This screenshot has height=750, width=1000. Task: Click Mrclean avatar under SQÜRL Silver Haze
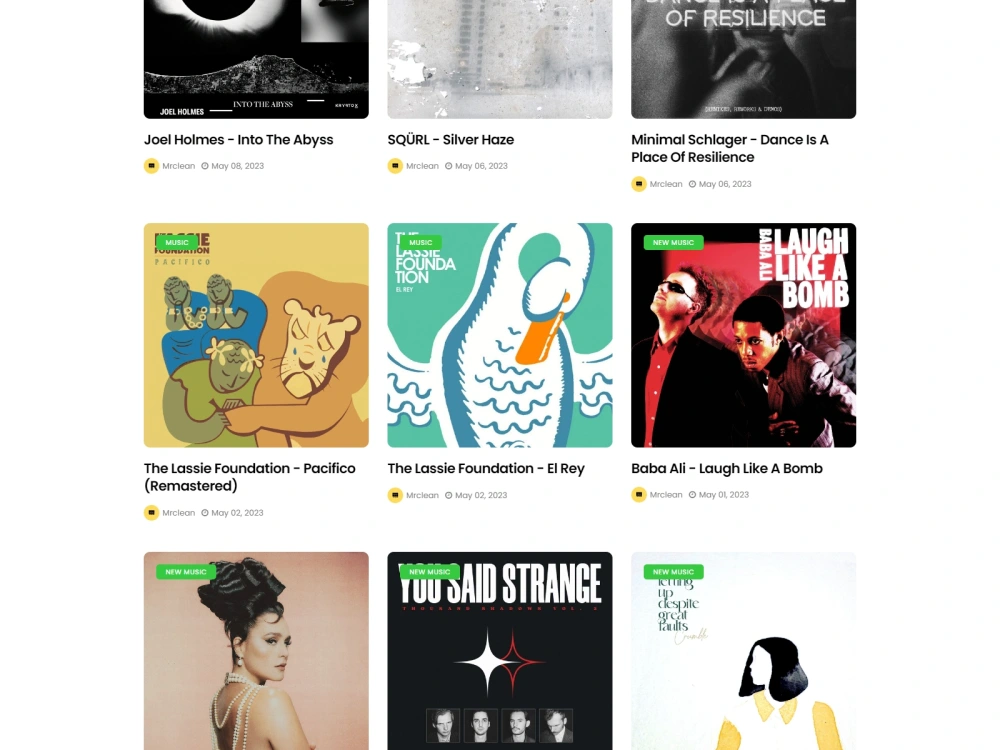click(395, 166)
